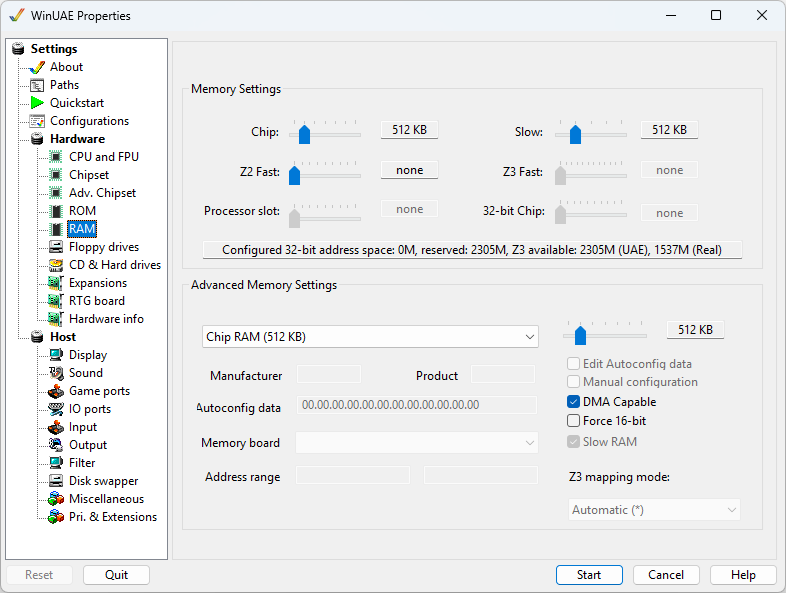Click the Game ports joystick icon
786x593 pixels.
(56, 391)
